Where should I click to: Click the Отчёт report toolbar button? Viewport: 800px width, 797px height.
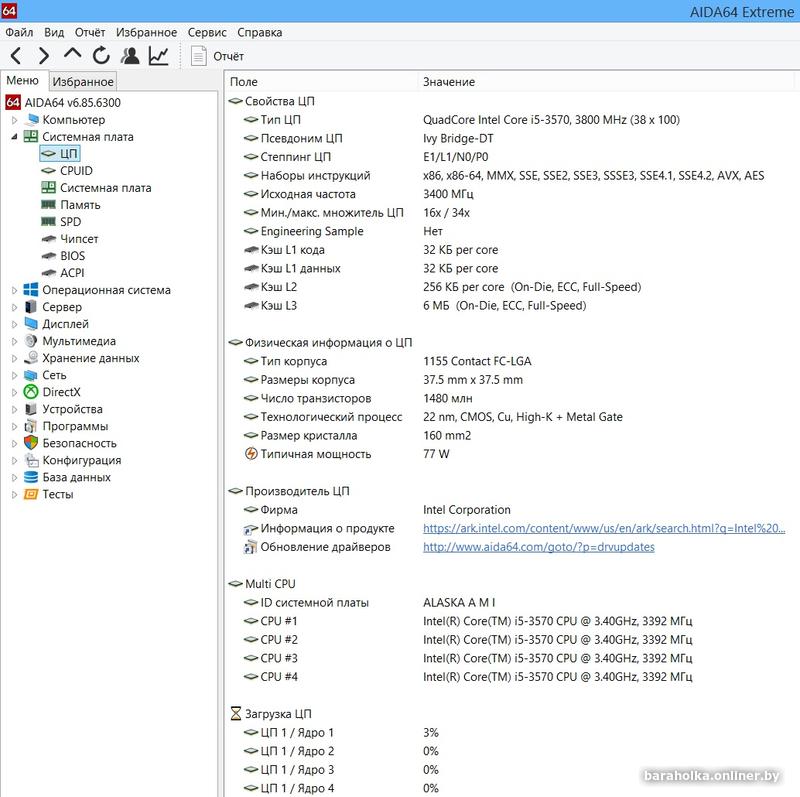click(x=217, y=56)
